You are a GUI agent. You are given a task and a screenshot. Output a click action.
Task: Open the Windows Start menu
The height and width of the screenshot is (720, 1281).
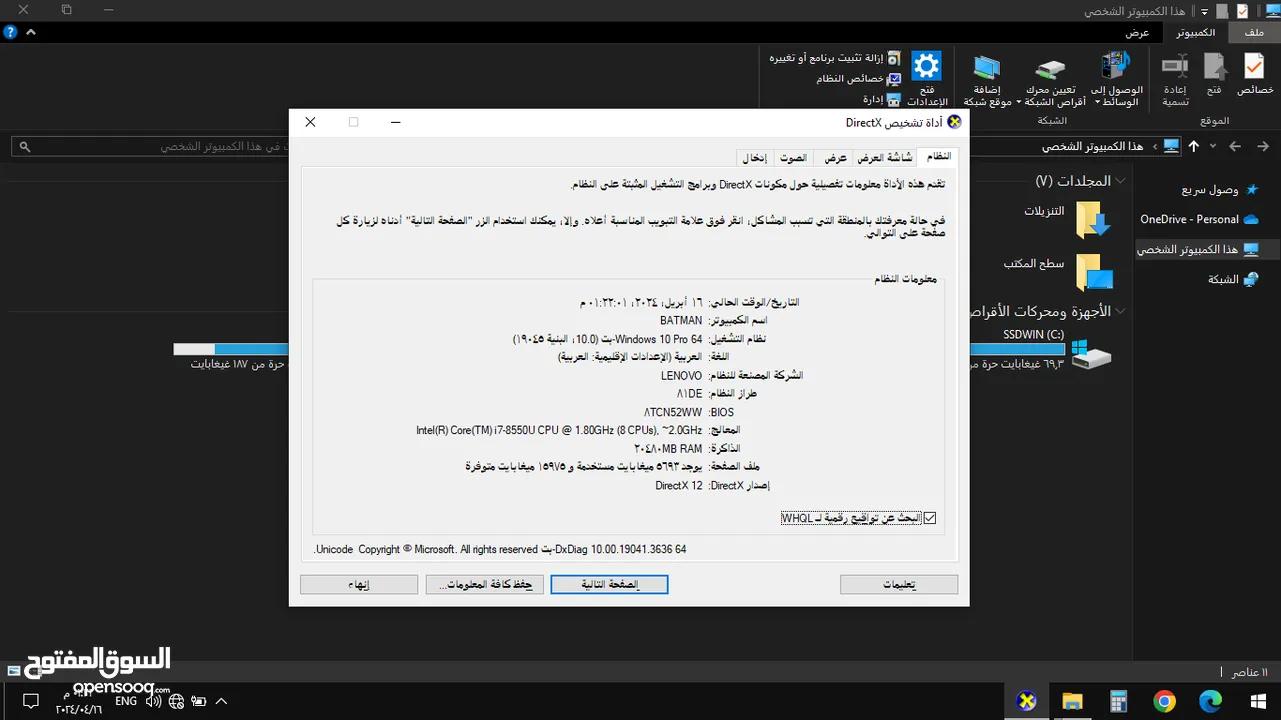[x=1258, y=701]
